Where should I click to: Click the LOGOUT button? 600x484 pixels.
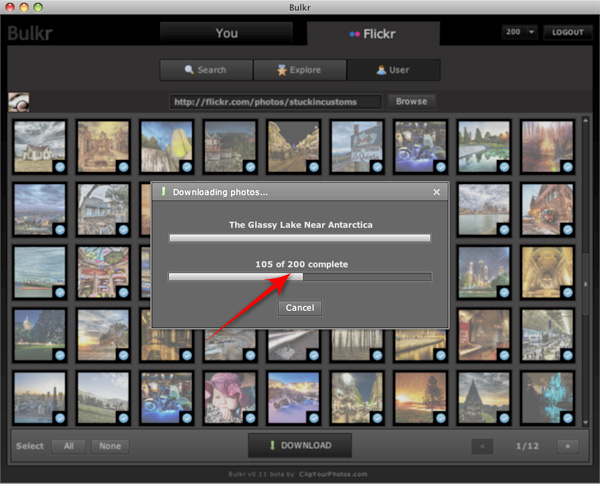[x=567, y=32]
